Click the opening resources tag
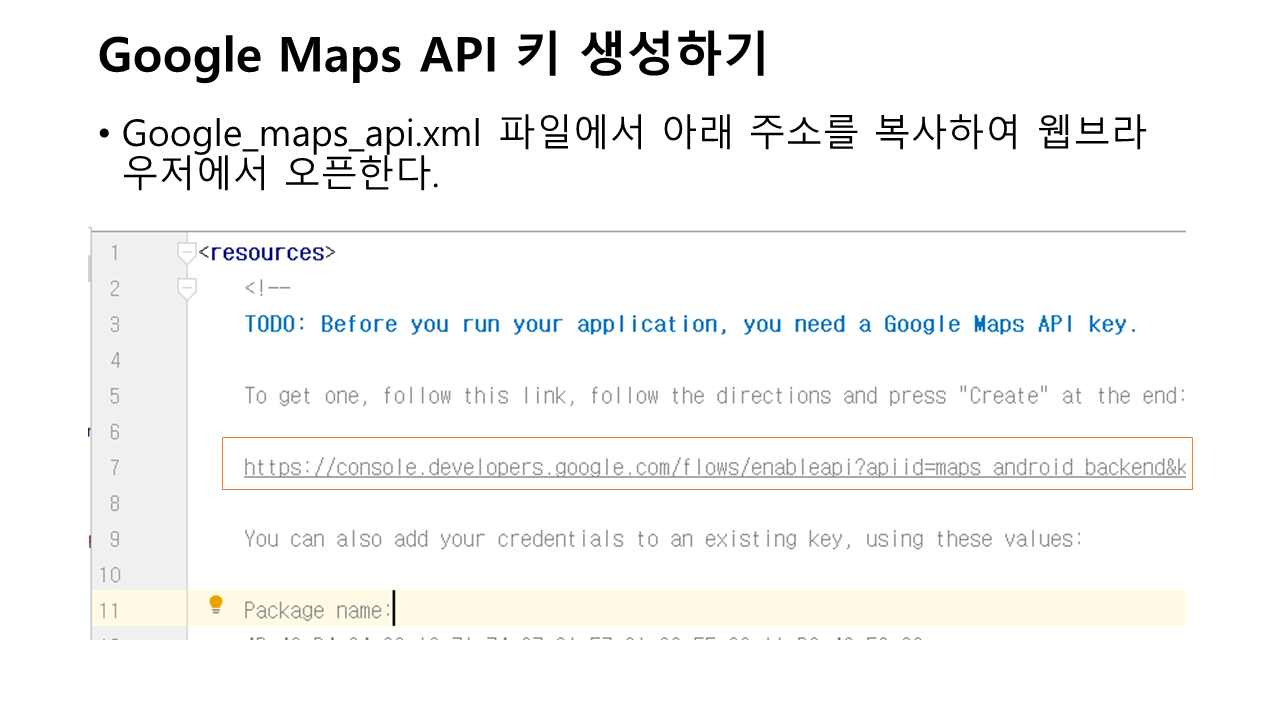The height and width of the screenshot is (720, 1280). [267, 253]
